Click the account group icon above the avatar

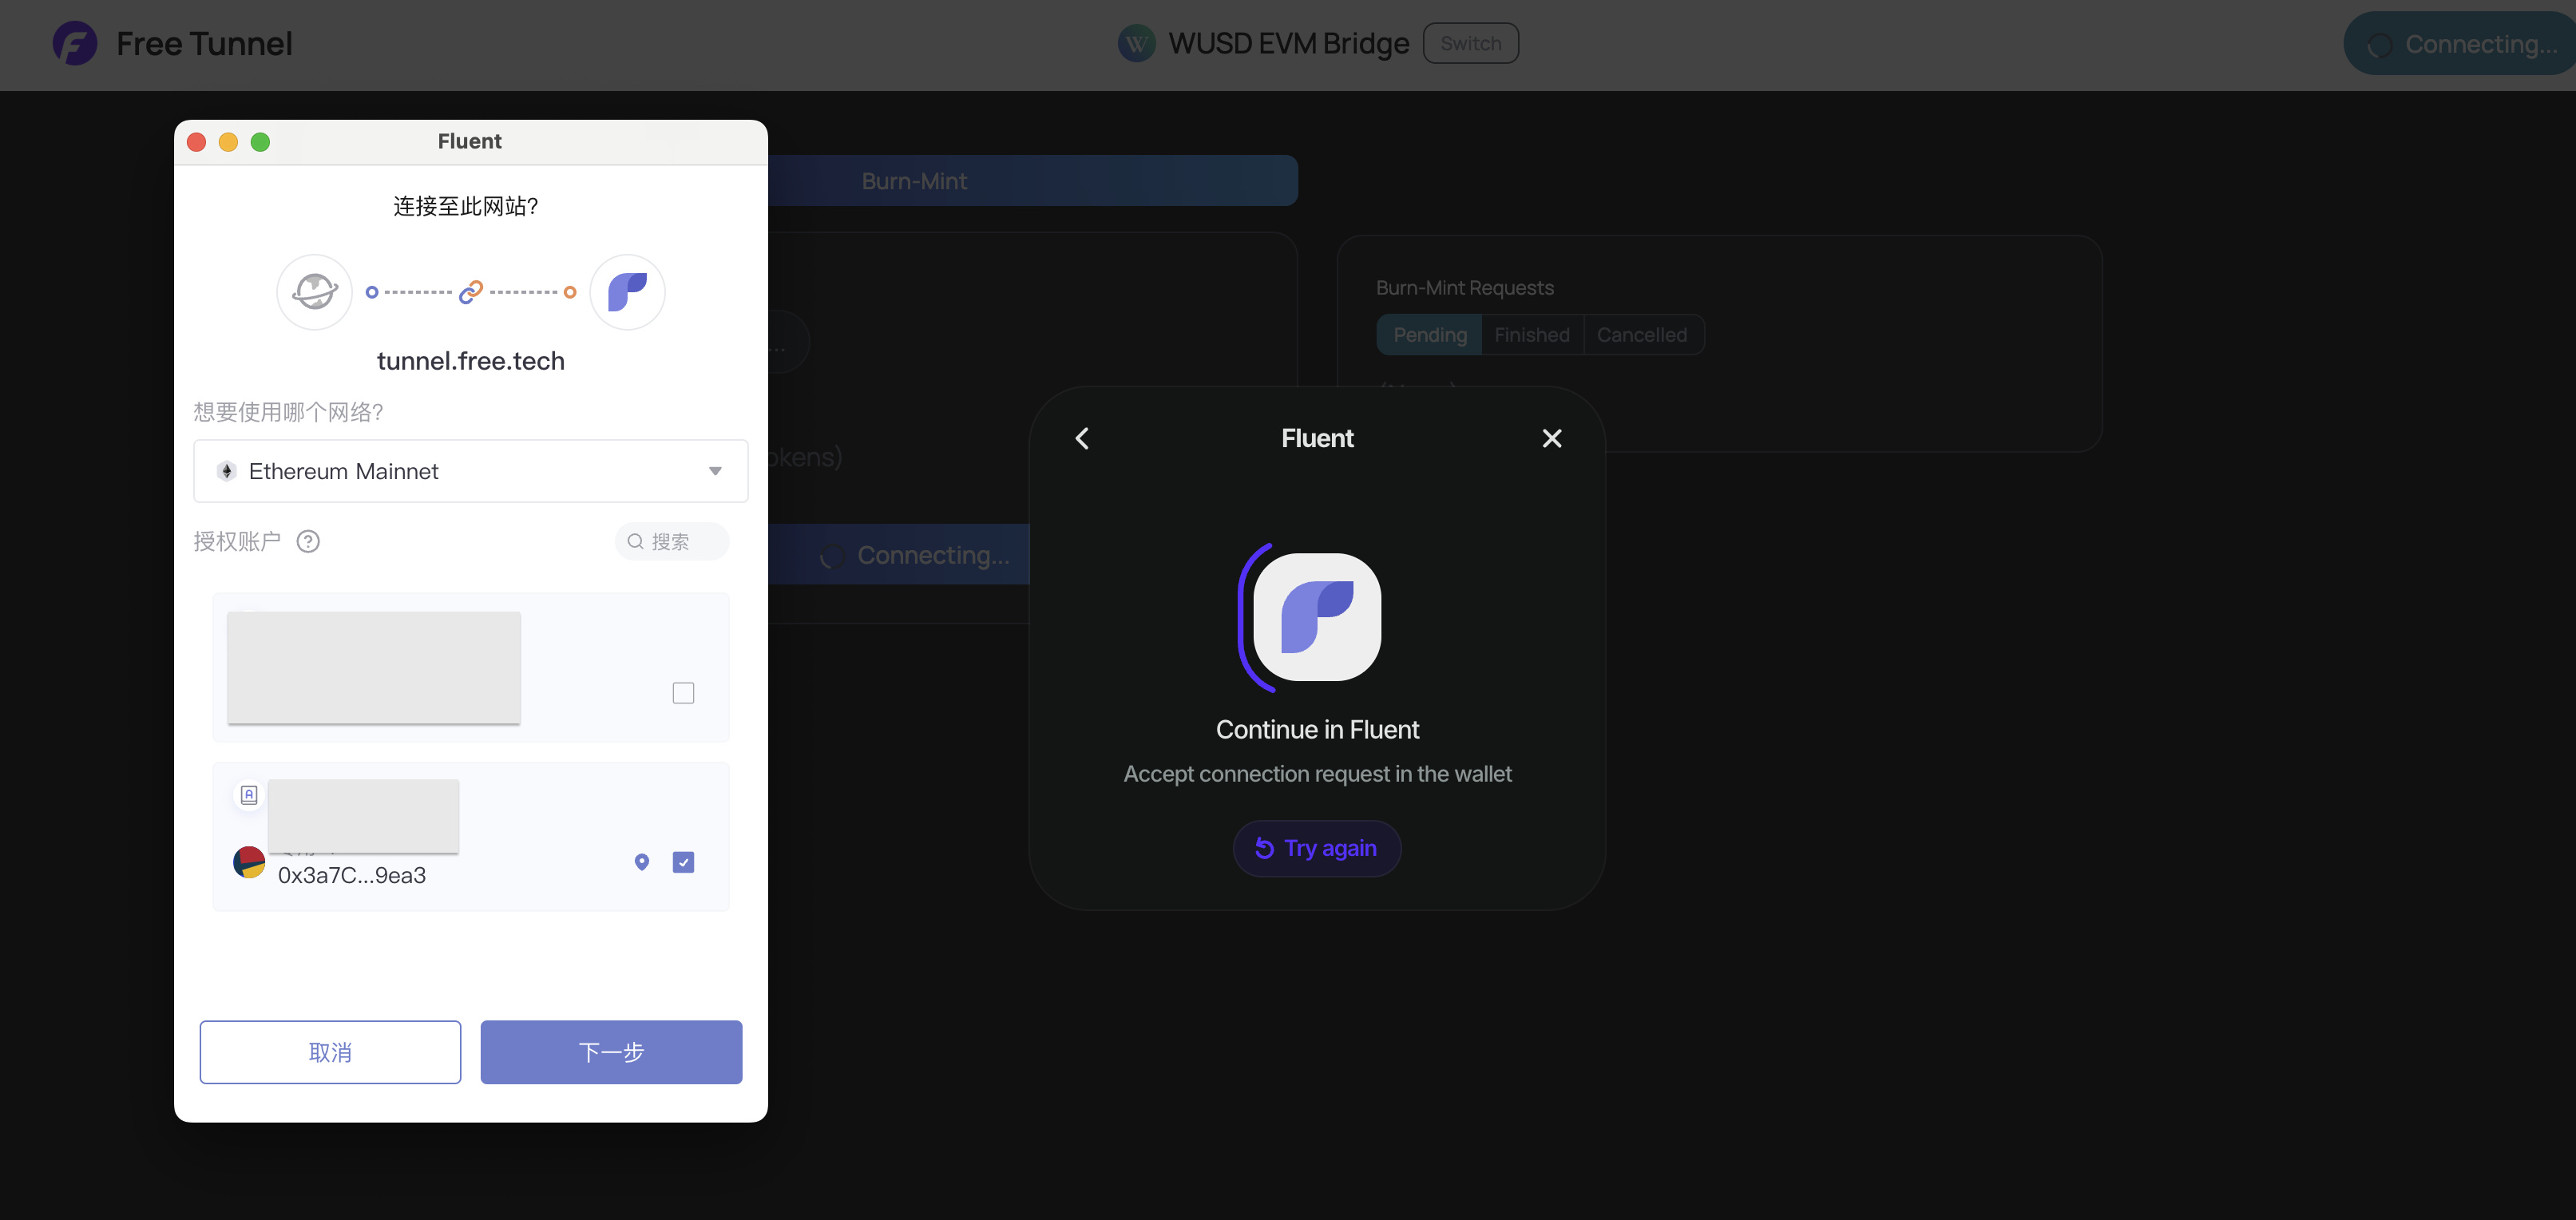(249, 795)
